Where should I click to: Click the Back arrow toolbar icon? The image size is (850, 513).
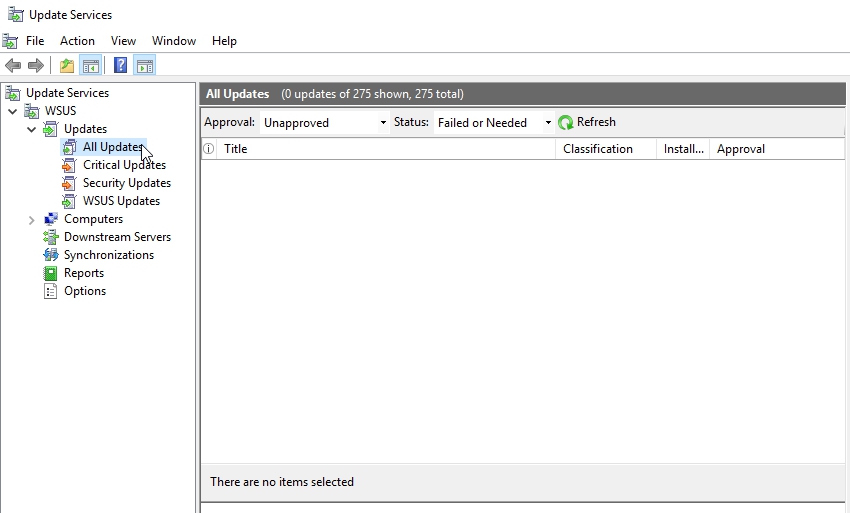(x=13, y=66)
